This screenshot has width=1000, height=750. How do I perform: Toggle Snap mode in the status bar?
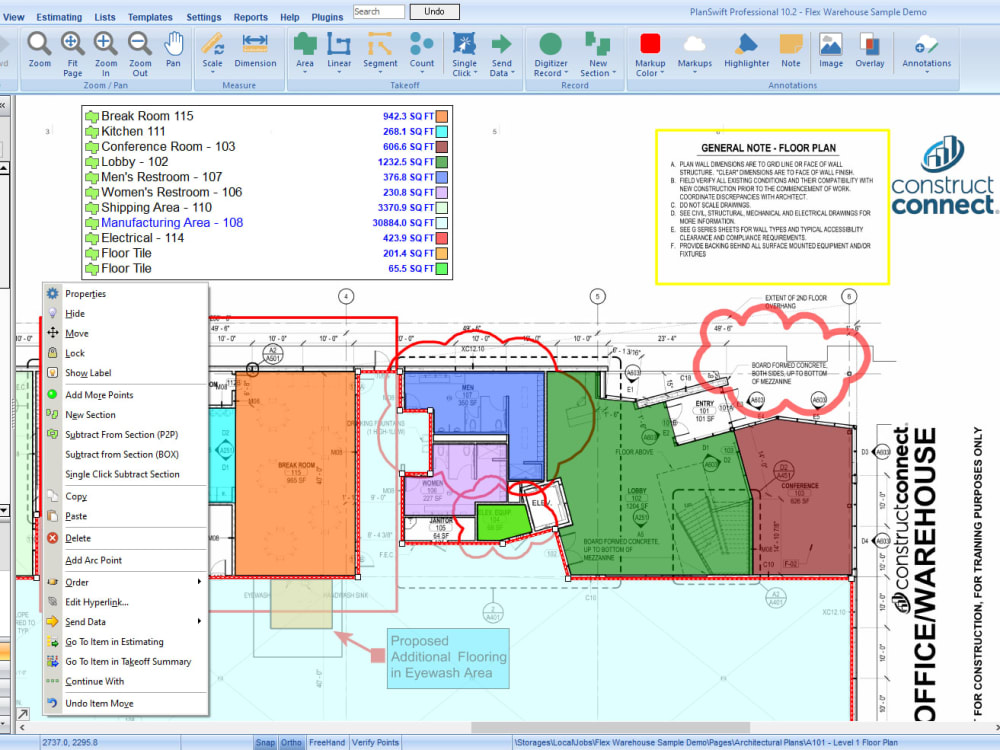(x=265, y=742)
